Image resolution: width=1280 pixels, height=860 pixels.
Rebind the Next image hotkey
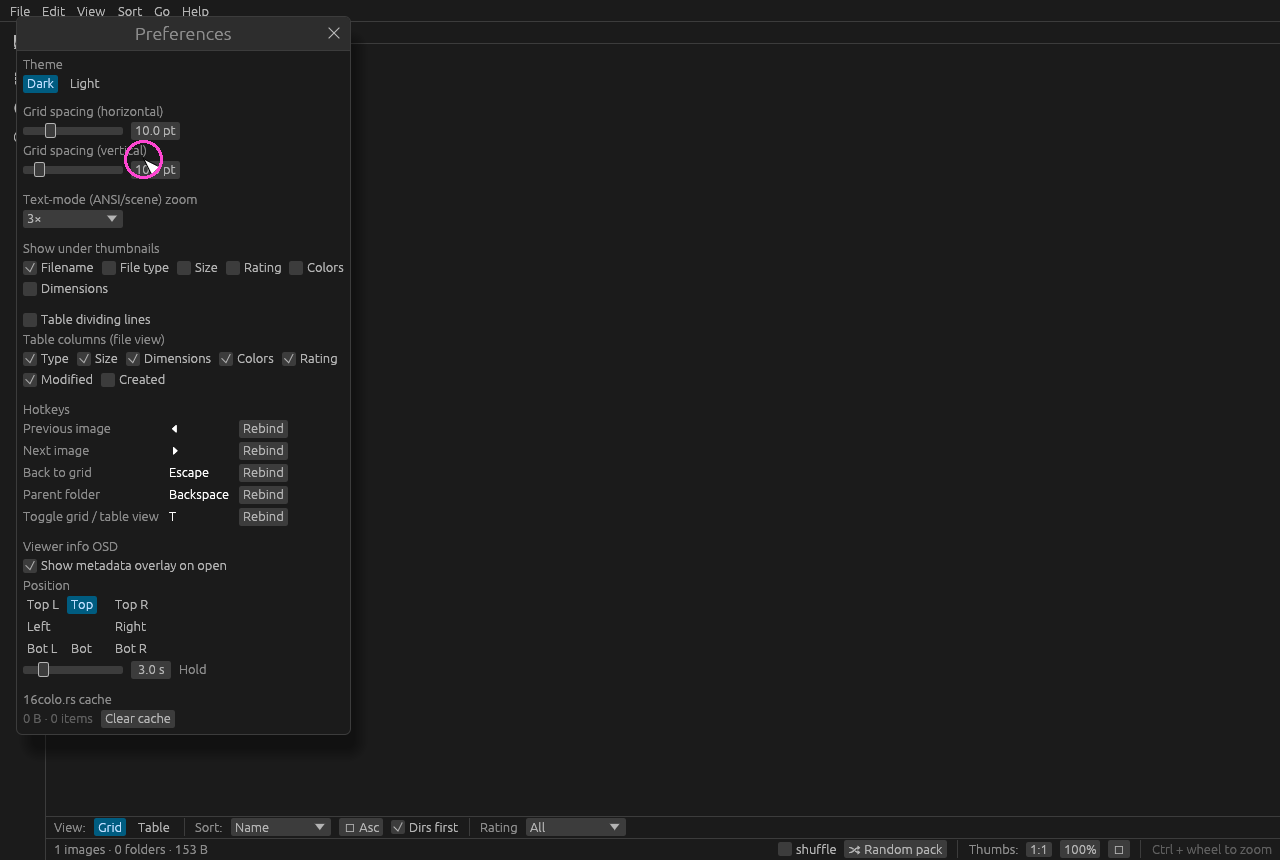point(263,451)
